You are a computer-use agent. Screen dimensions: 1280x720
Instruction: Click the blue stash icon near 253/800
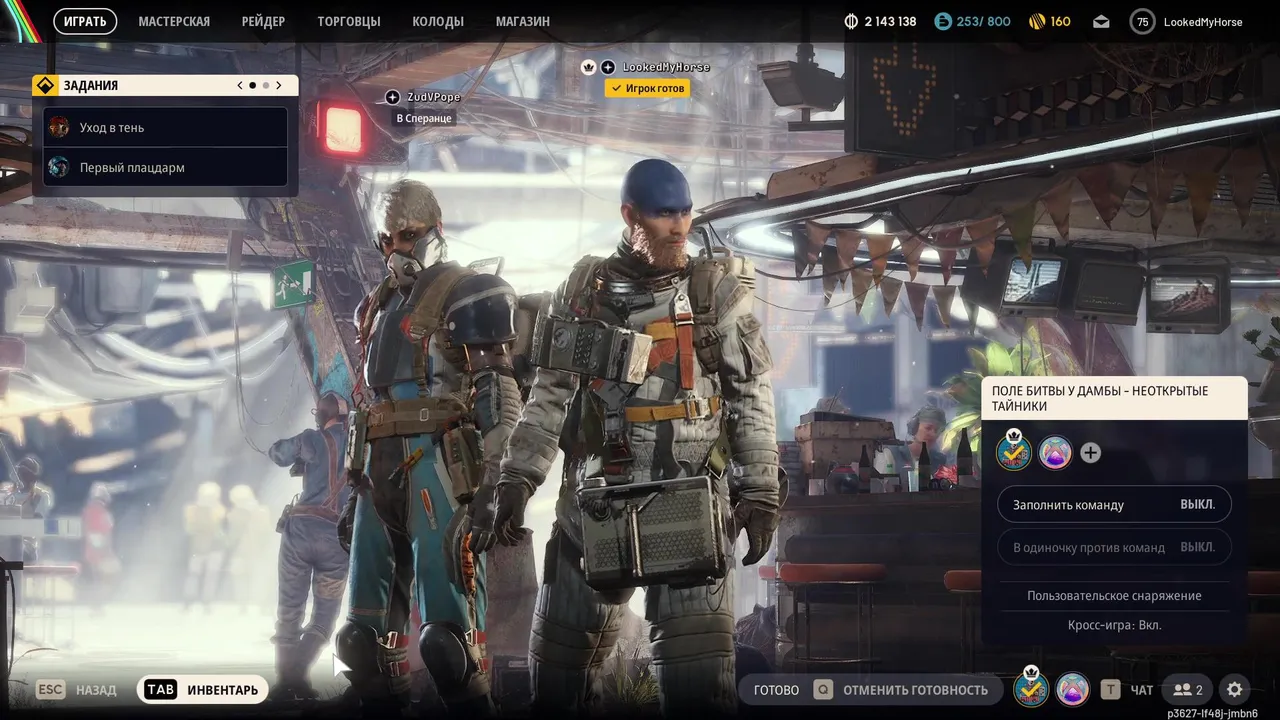(943, 21)
